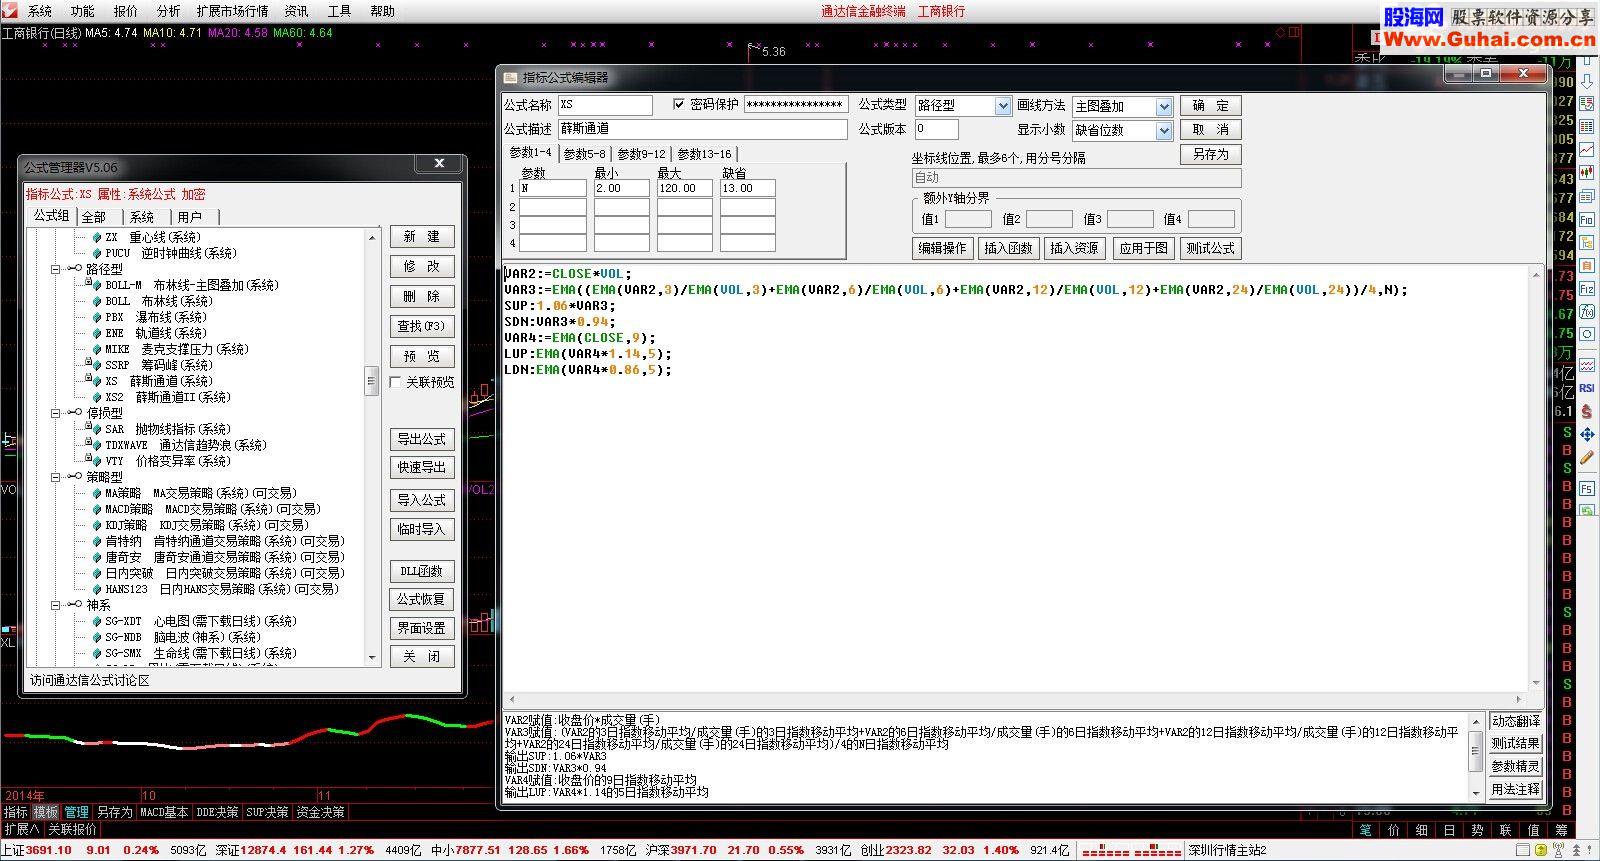This screenshot has height=861, width=1600.
Task: Click the translation panel scrollbar down arrow
Action: [1475, 792]
